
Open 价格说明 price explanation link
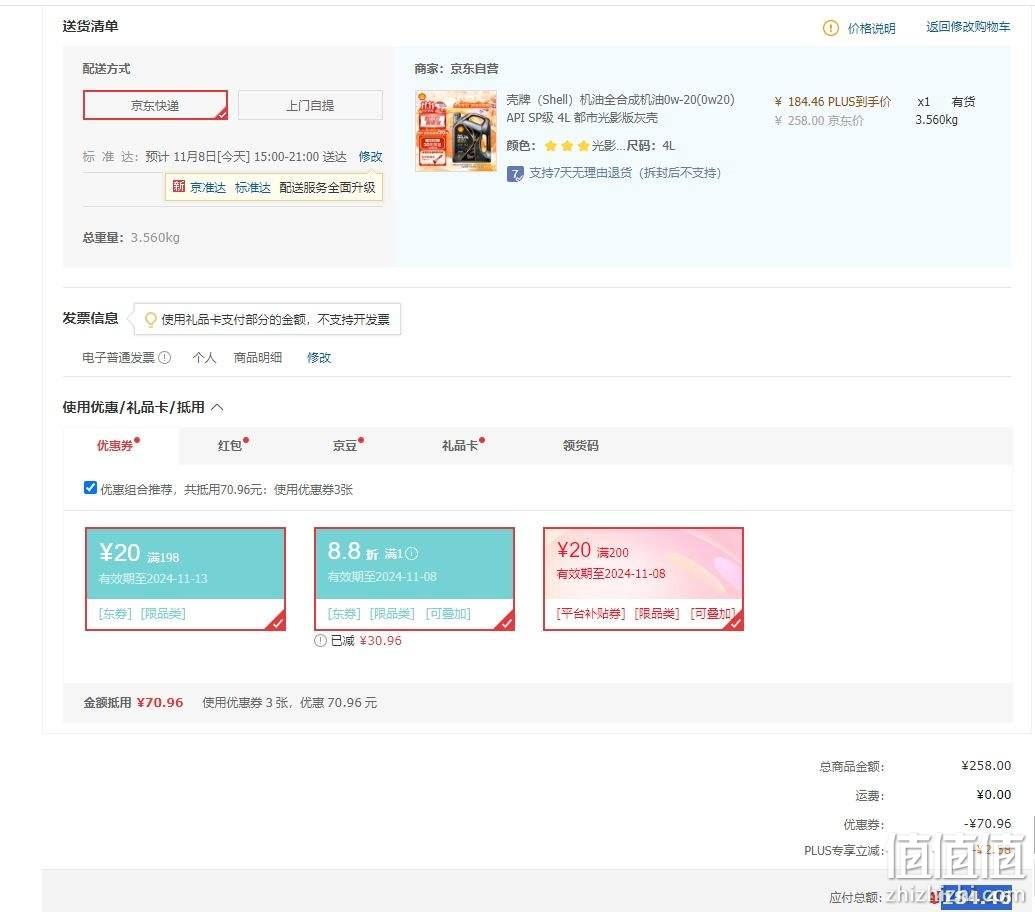click(x=871, y=28)
